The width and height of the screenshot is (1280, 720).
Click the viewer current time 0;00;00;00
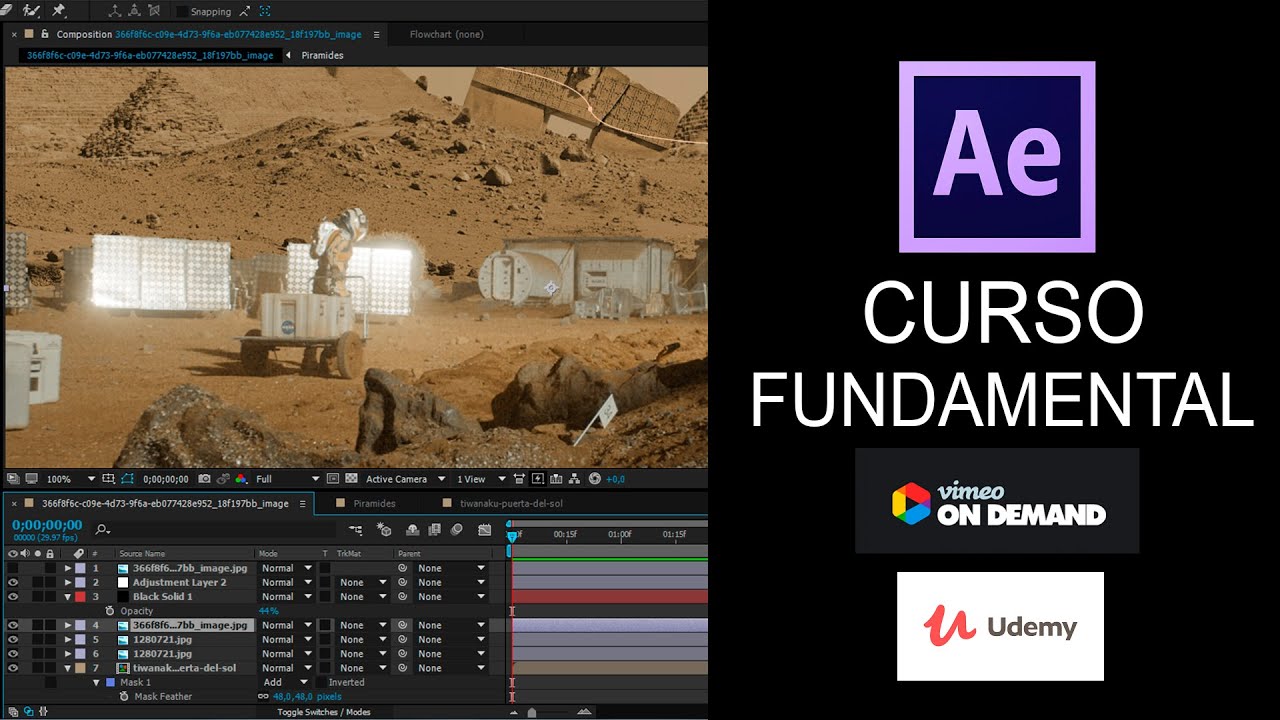coord(165,479)
